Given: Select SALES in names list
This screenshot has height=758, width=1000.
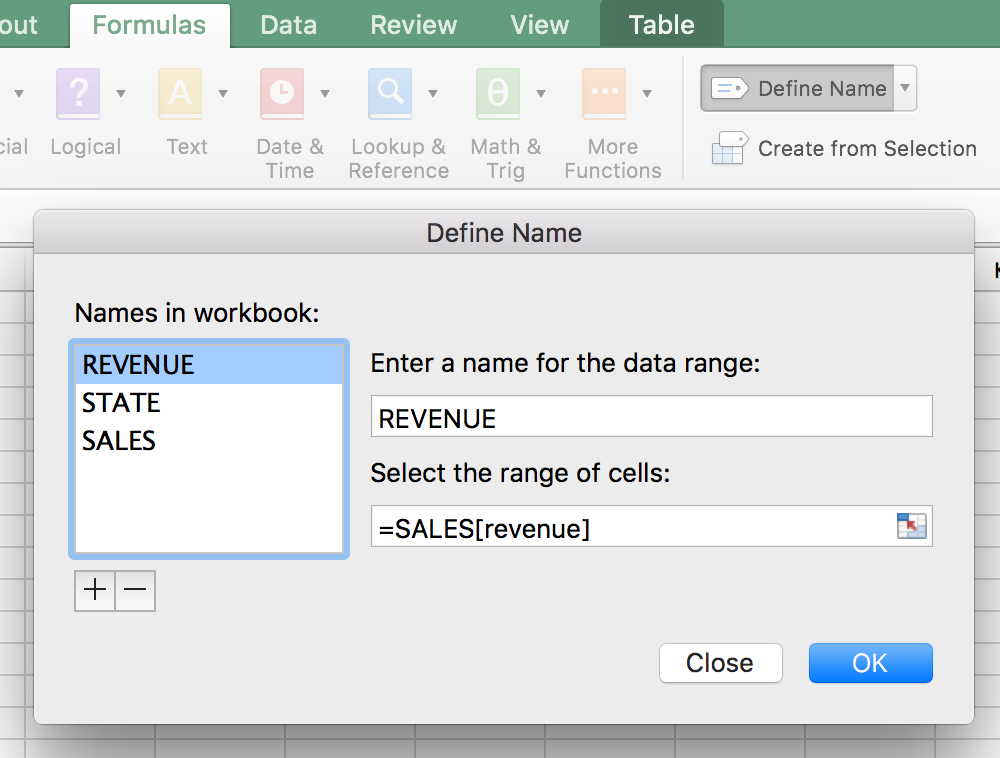Looking at the screenshot, I should (x=209, y=441).
